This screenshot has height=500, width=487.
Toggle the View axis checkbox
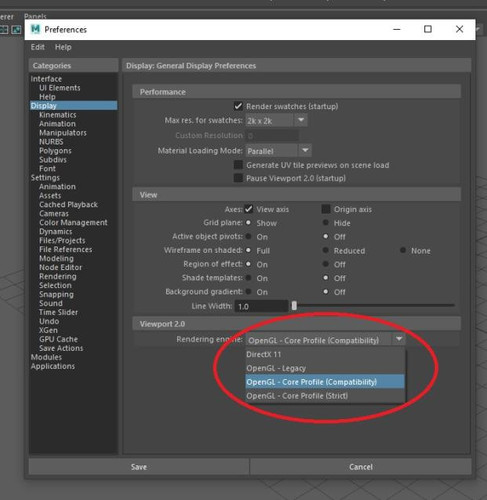tap(249, 209)
